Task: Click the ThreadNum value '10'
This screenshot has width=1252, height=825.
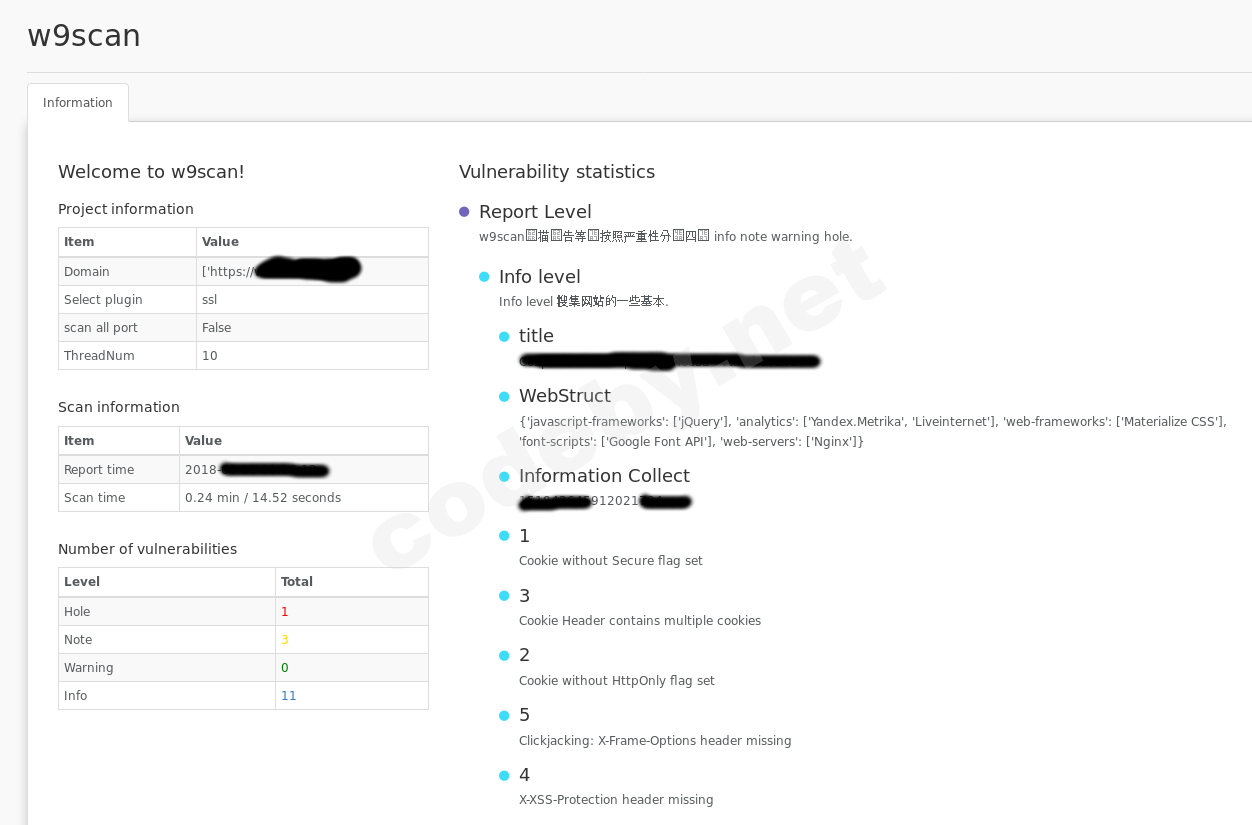Action: click(x=210, y=356)
